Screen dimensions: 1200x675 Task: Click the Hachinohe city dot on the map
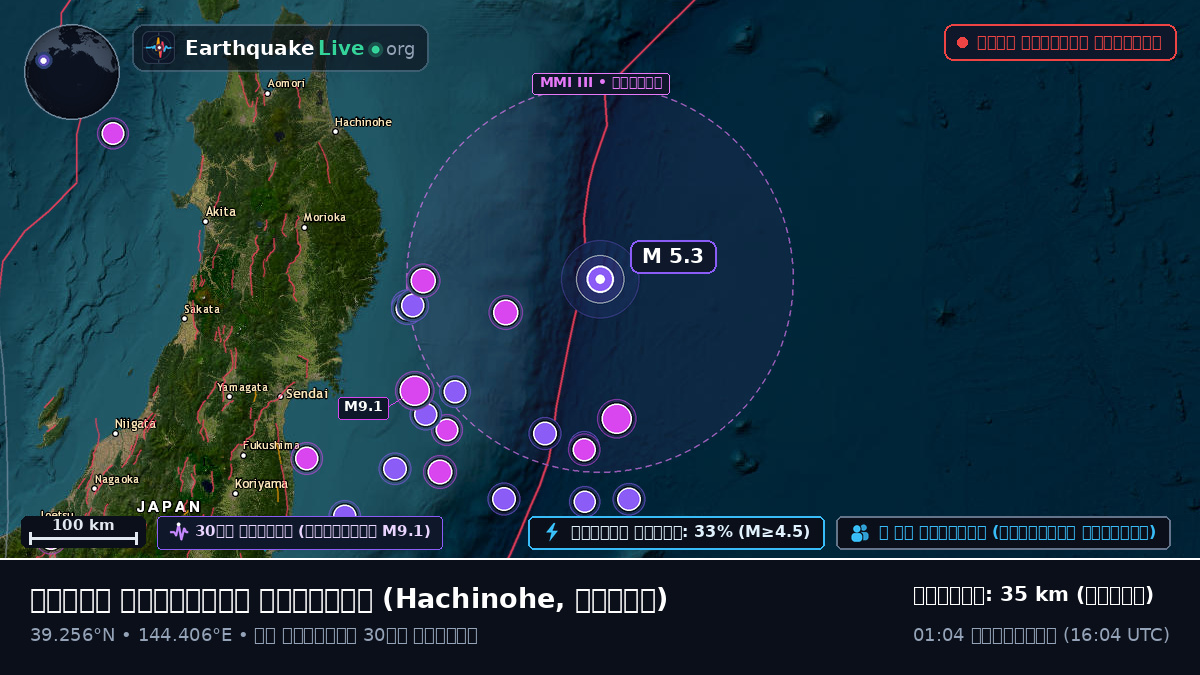[335, 132]
